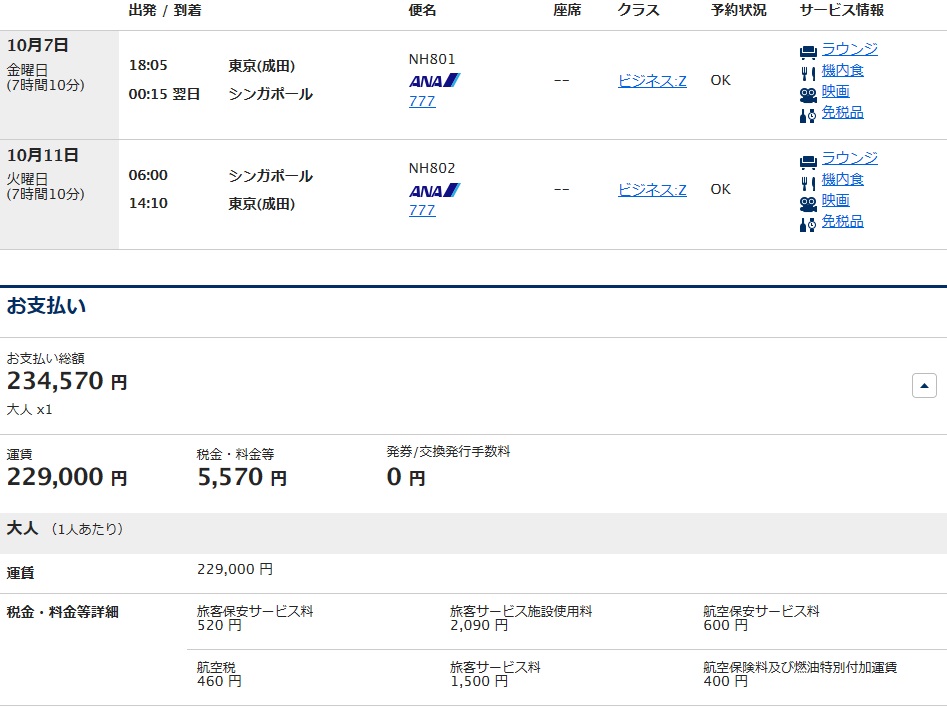Viewport: 947px width, 707px height.
Task: Click the ANA logo under NH802
Action: (x=435, y=190)
